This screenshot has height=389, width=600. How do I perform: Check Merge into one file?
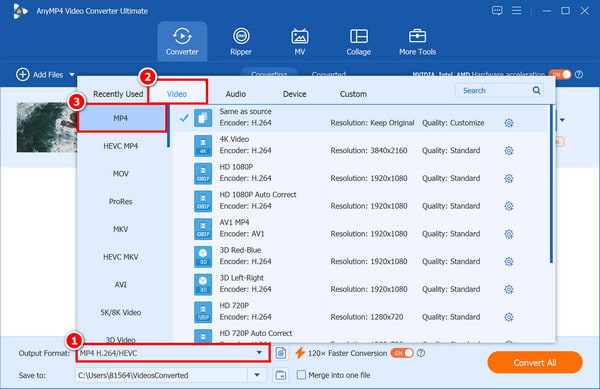302,375
